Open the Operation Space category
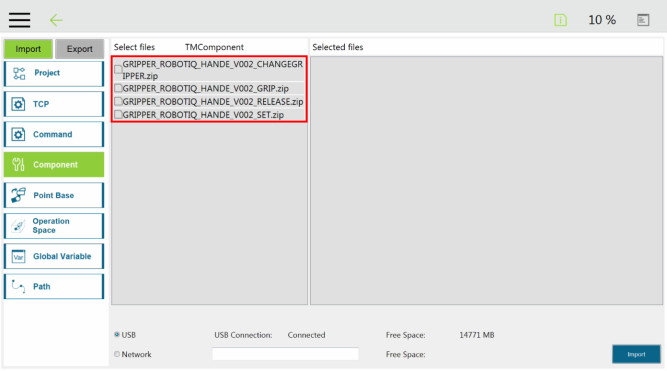Image resolution: width=667 pixels, height=371 pixels. click(x=54, y=226)
